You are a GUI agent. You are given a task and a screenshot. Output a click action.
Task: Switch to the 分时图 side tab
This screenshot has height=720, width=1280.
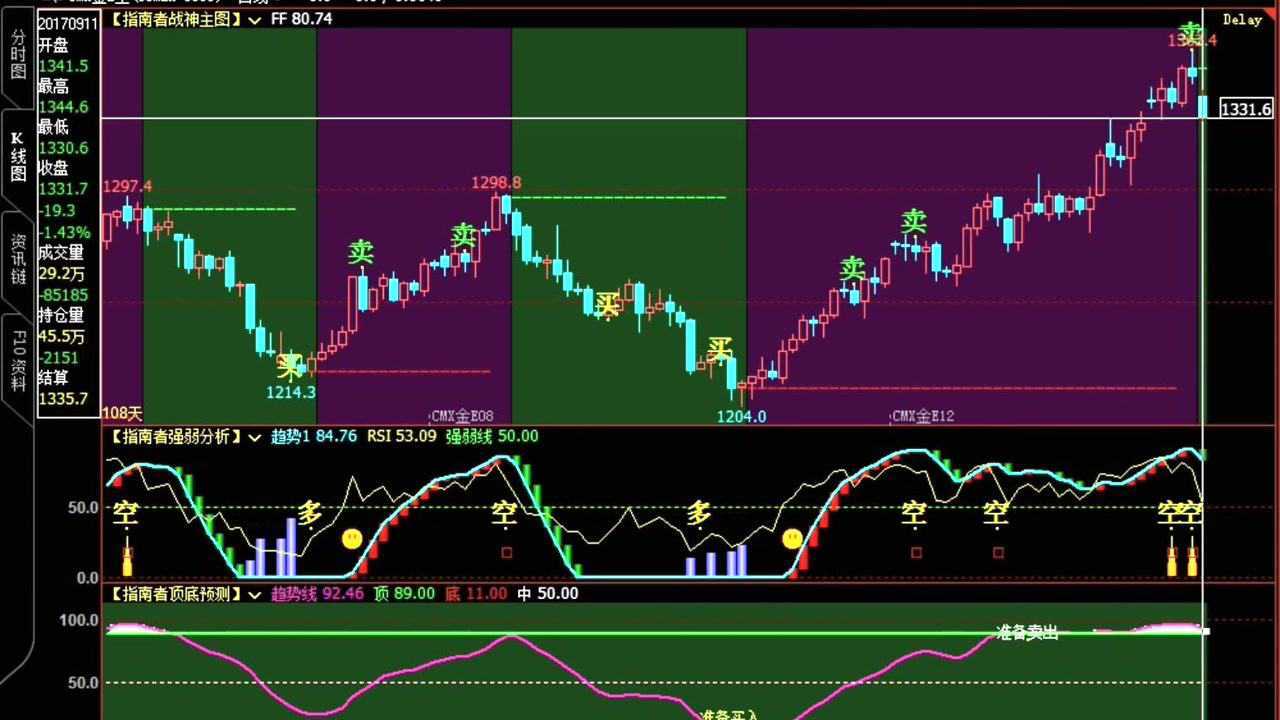click(18, 54)
